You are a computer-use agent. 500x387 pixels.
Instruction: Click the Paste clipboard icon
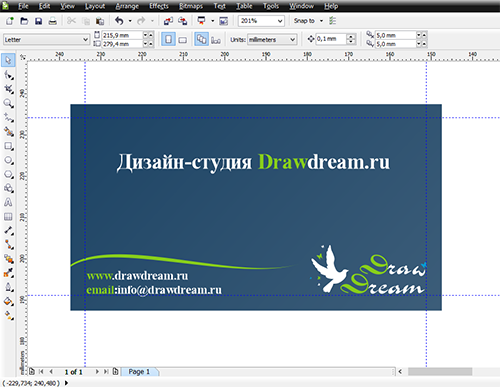coord(100,21)
